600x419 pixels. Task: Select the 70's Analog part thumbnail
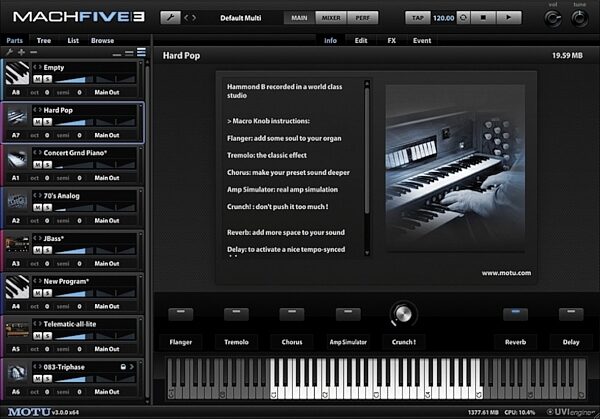pos(17,201)
